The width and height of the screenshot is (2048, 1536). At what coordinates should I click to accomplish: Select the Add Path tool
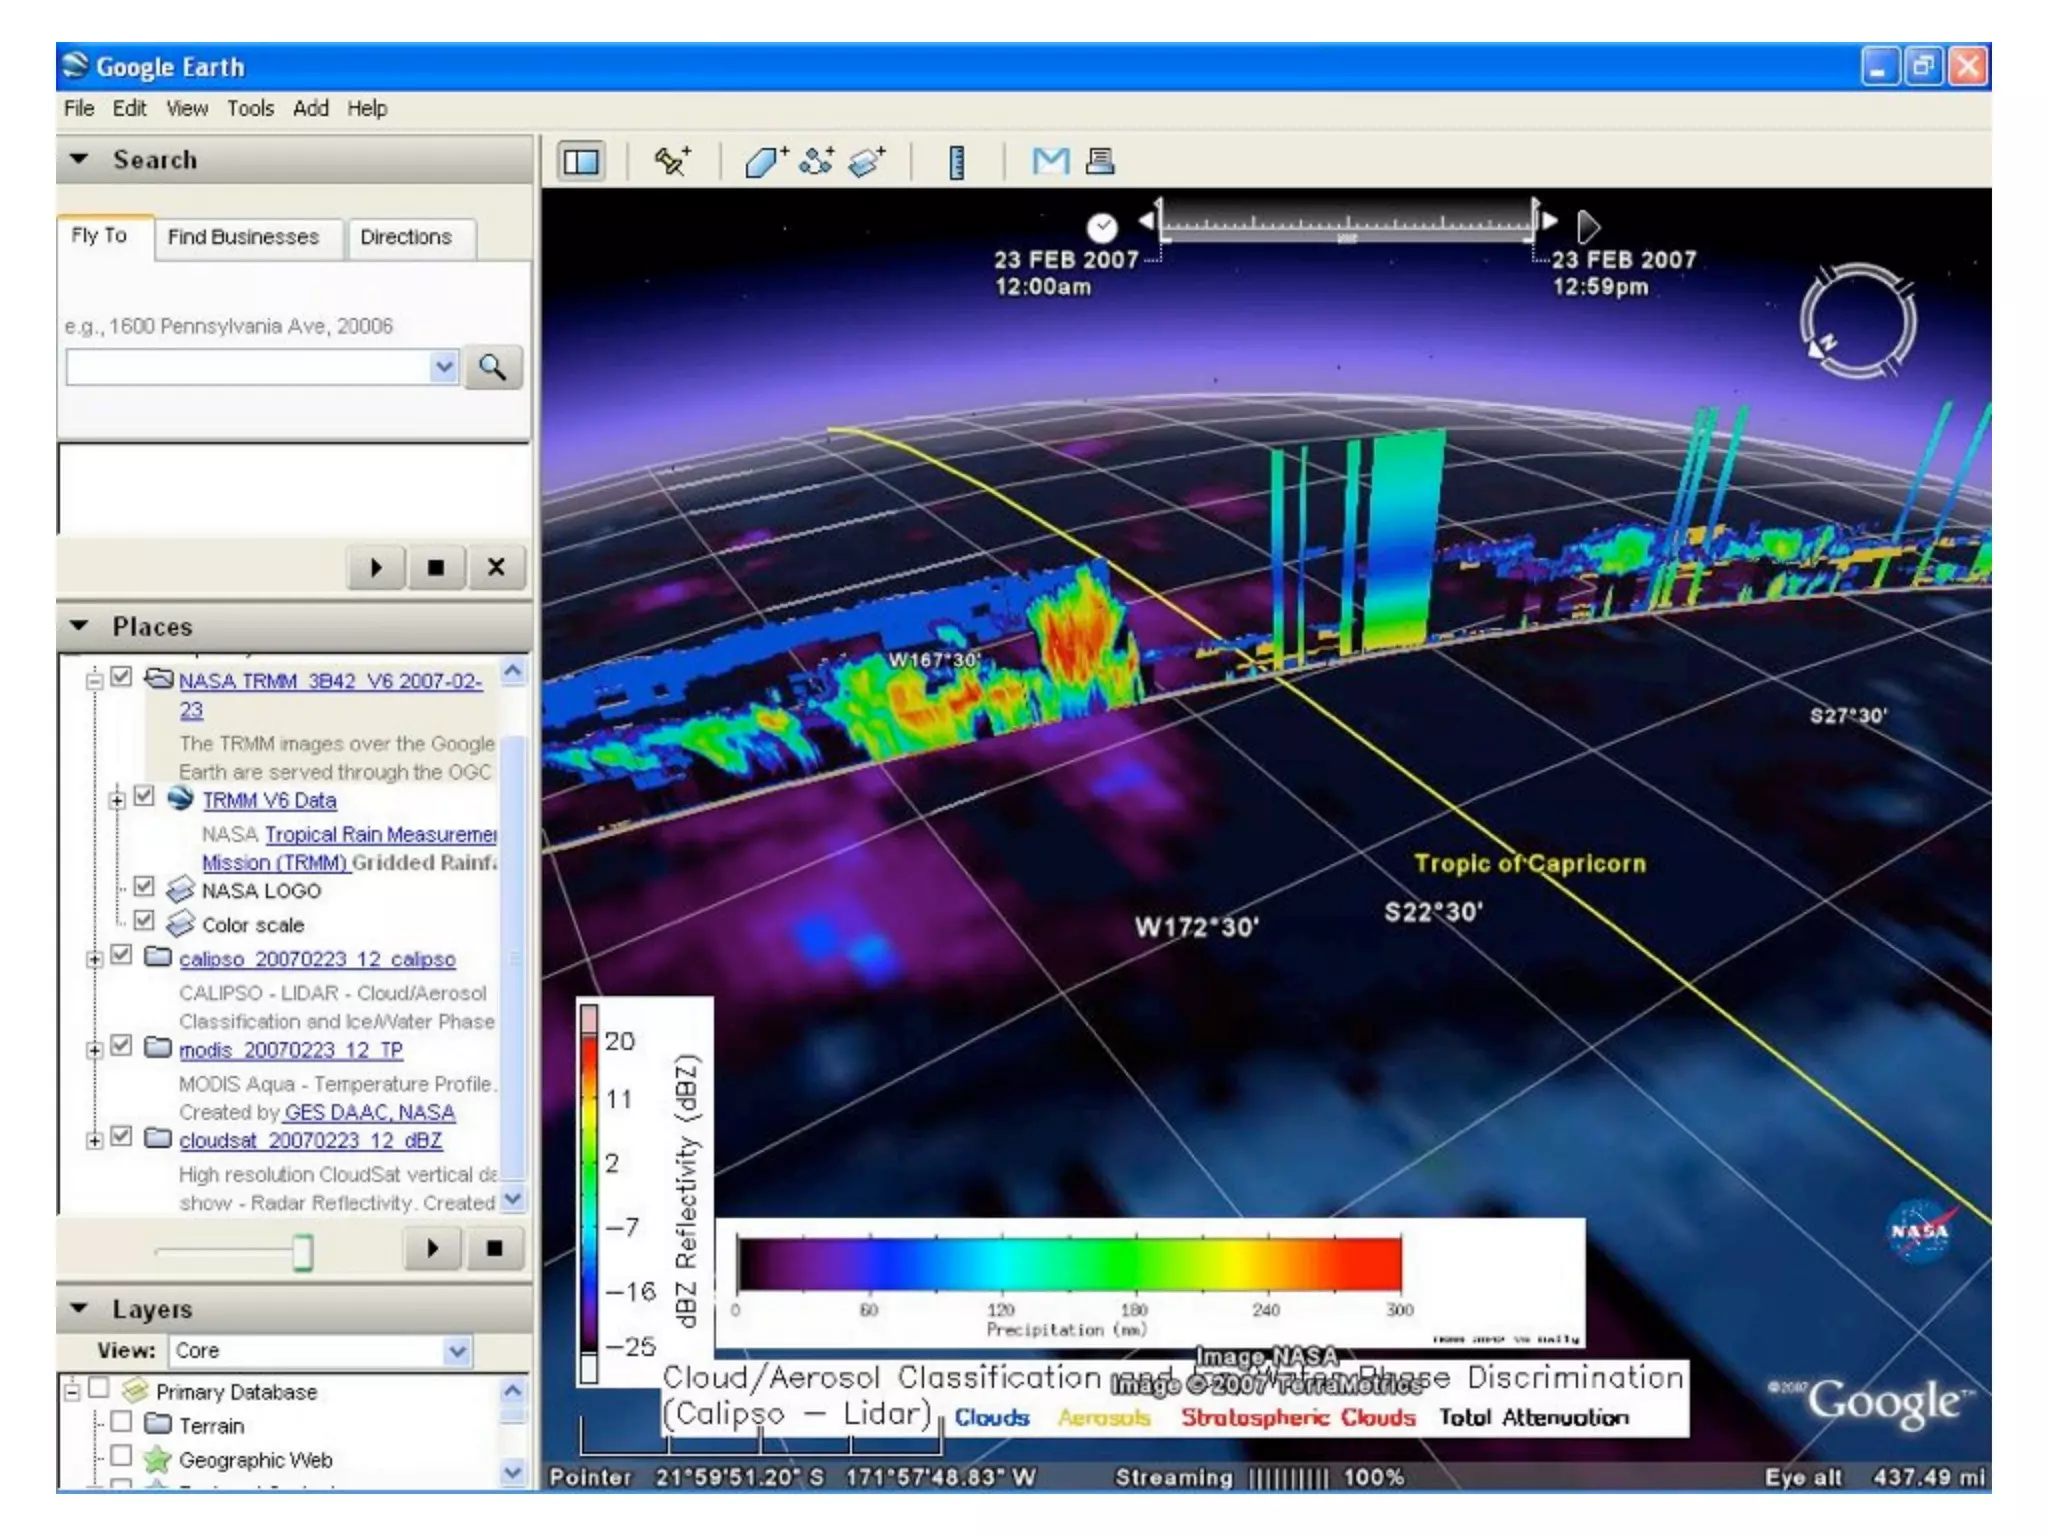coord(817,161)
